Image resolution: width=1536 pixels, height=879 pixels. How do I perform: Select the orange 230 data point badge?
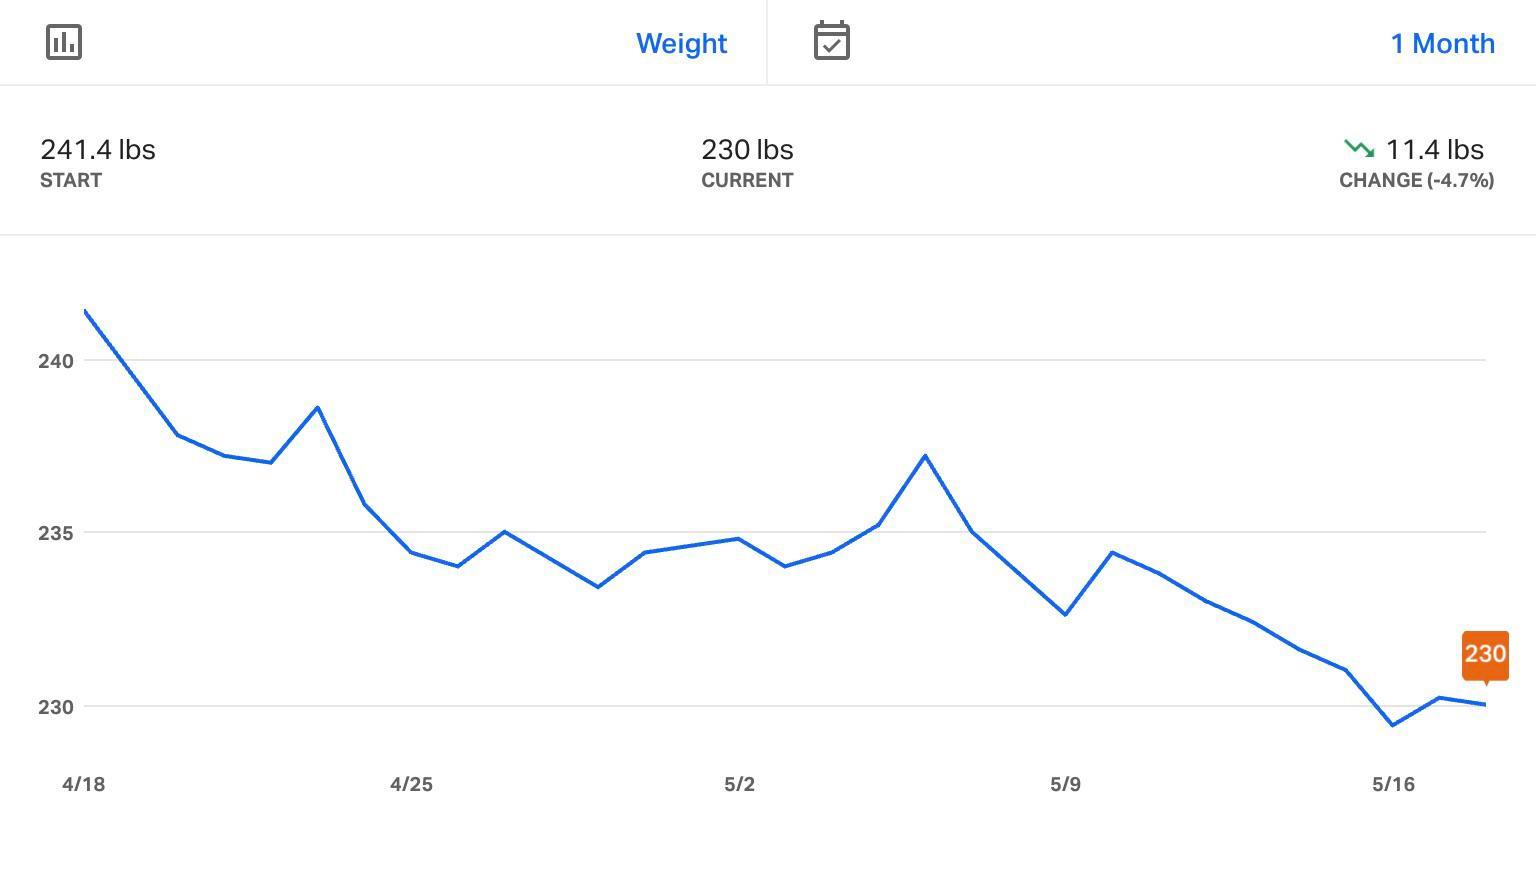pos(1486,656)
